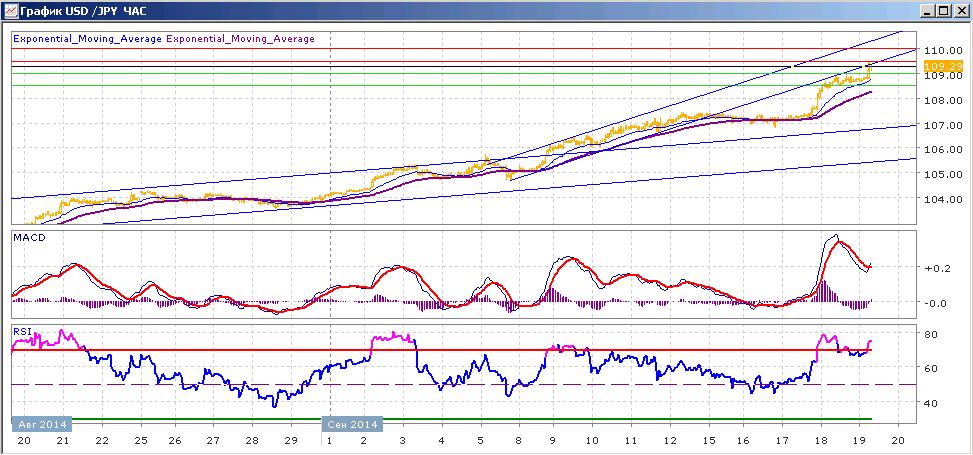Select the purple Exponential_Moving_Average legend label
Screen dimensions: 973x455
coord(240,38)
